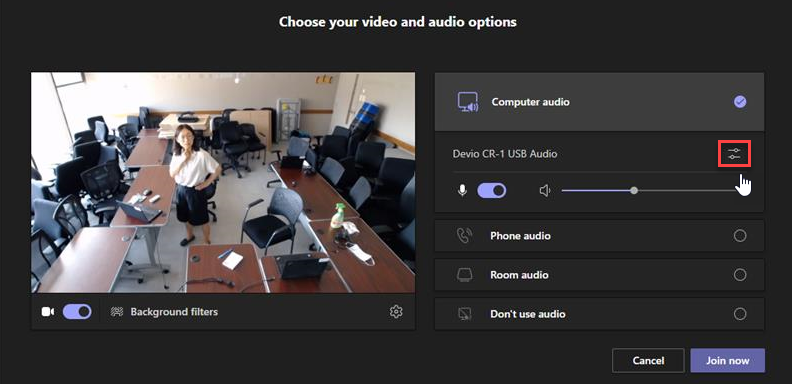This screenshot has width=792, height=384.
Task: Click the Computer audio checked indicator
Action: [739, 102]
